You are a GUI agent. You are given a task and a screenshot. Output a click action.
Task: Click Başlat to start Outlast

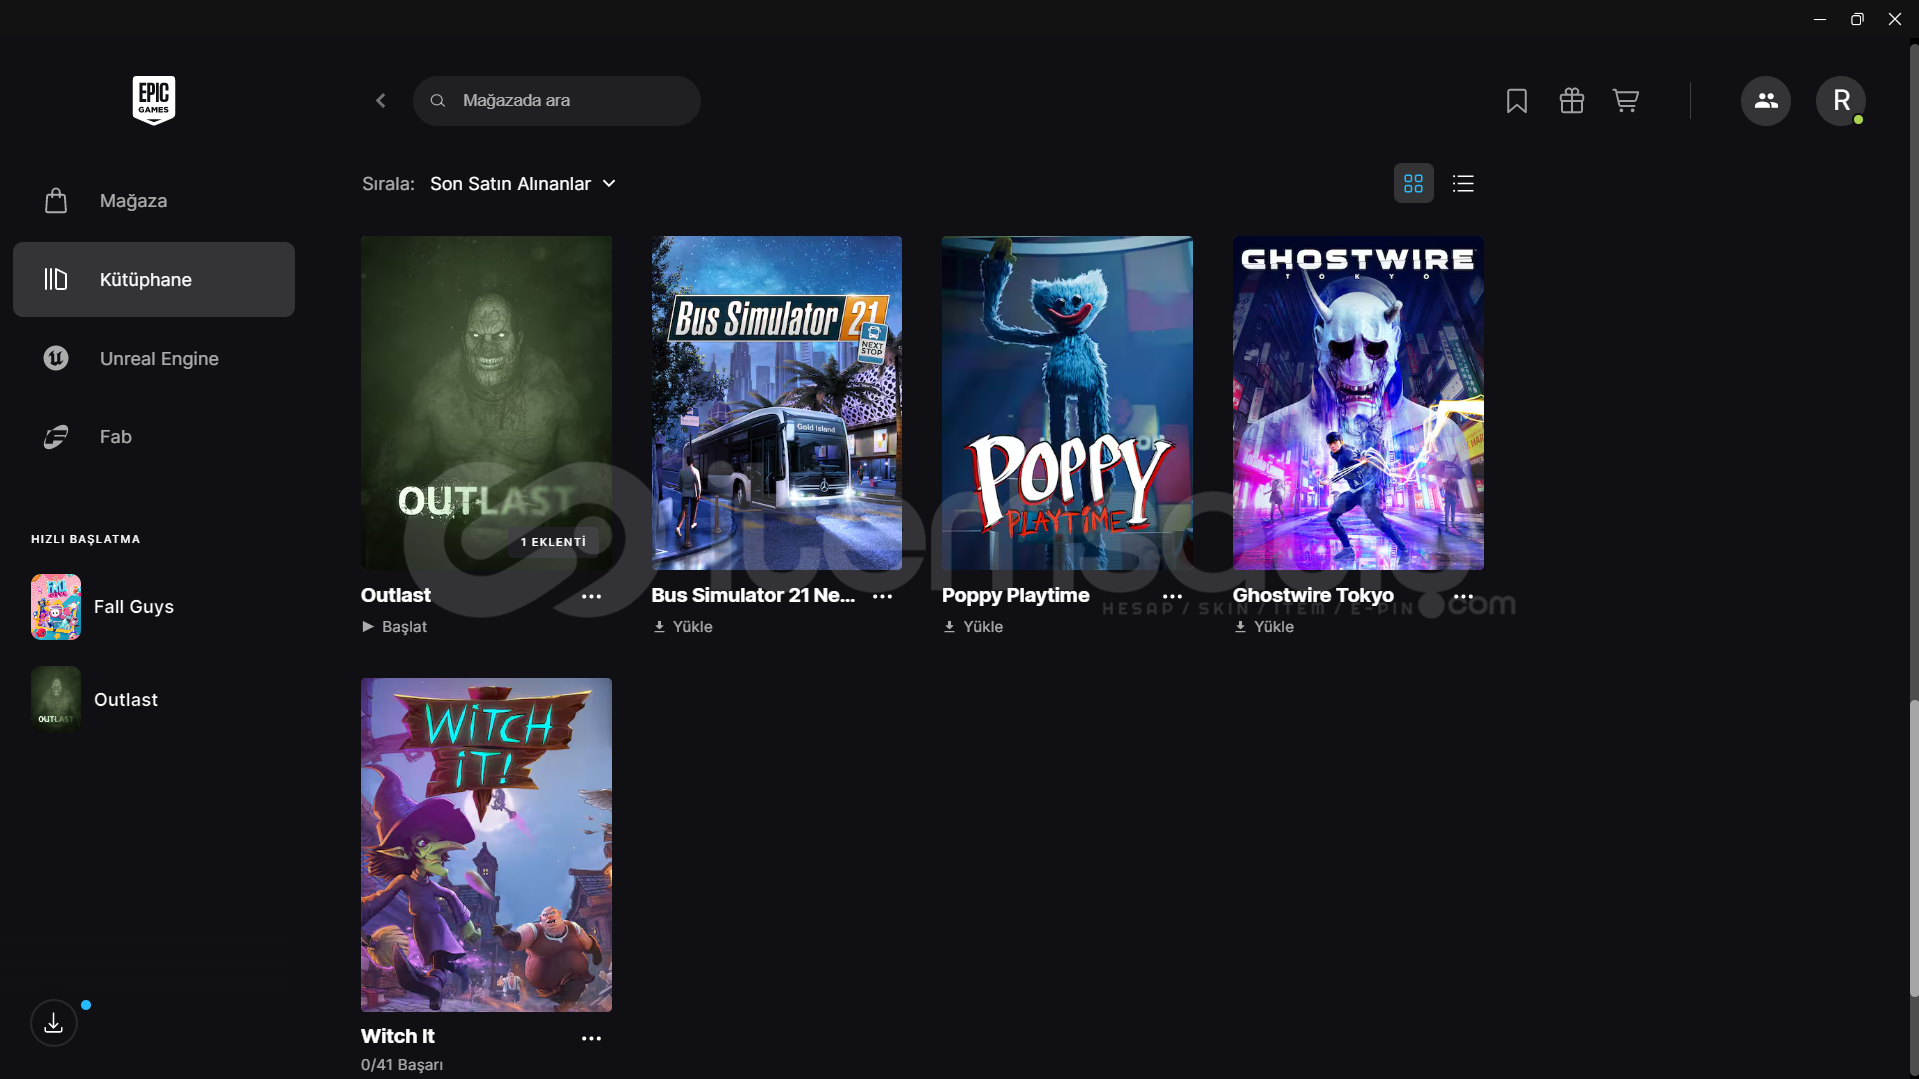point(395,627)
